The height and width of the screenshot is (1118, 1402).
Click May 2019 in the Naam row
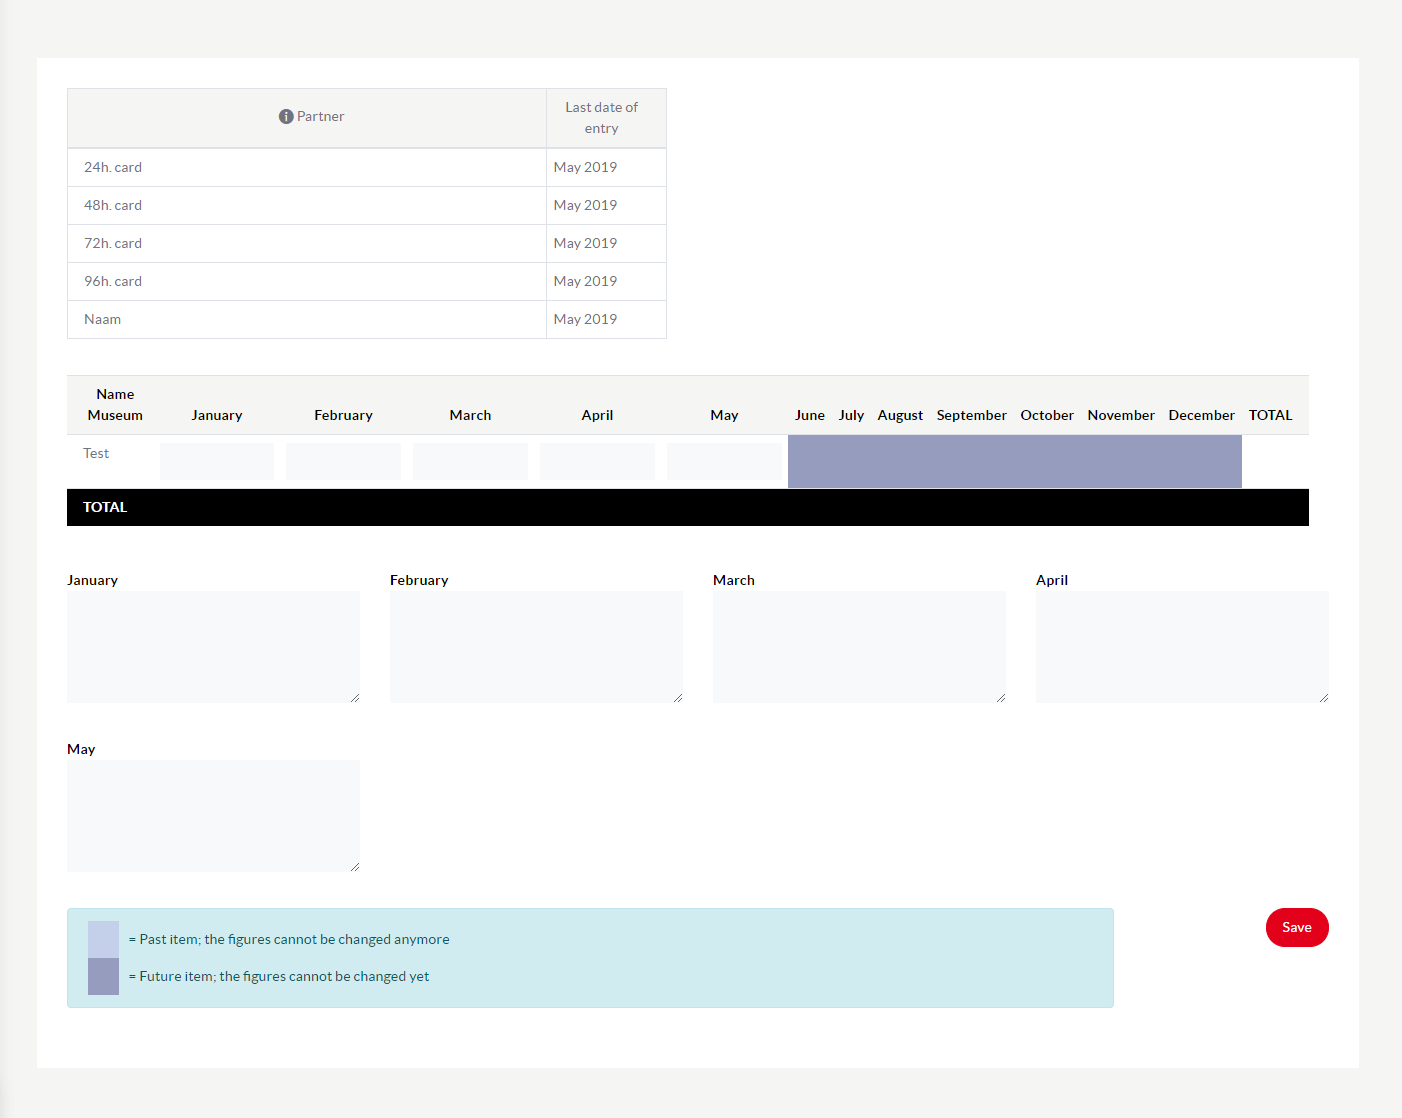(x=585, y=319)
